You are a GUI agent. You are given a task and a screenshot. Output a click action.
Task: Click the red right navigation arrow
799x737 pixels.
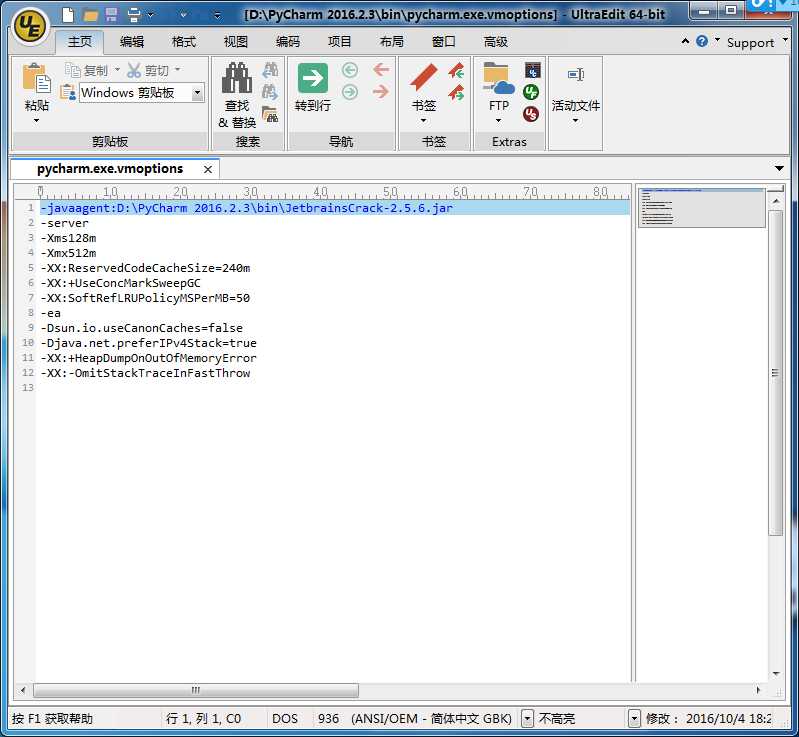click(x=381, y=92)
